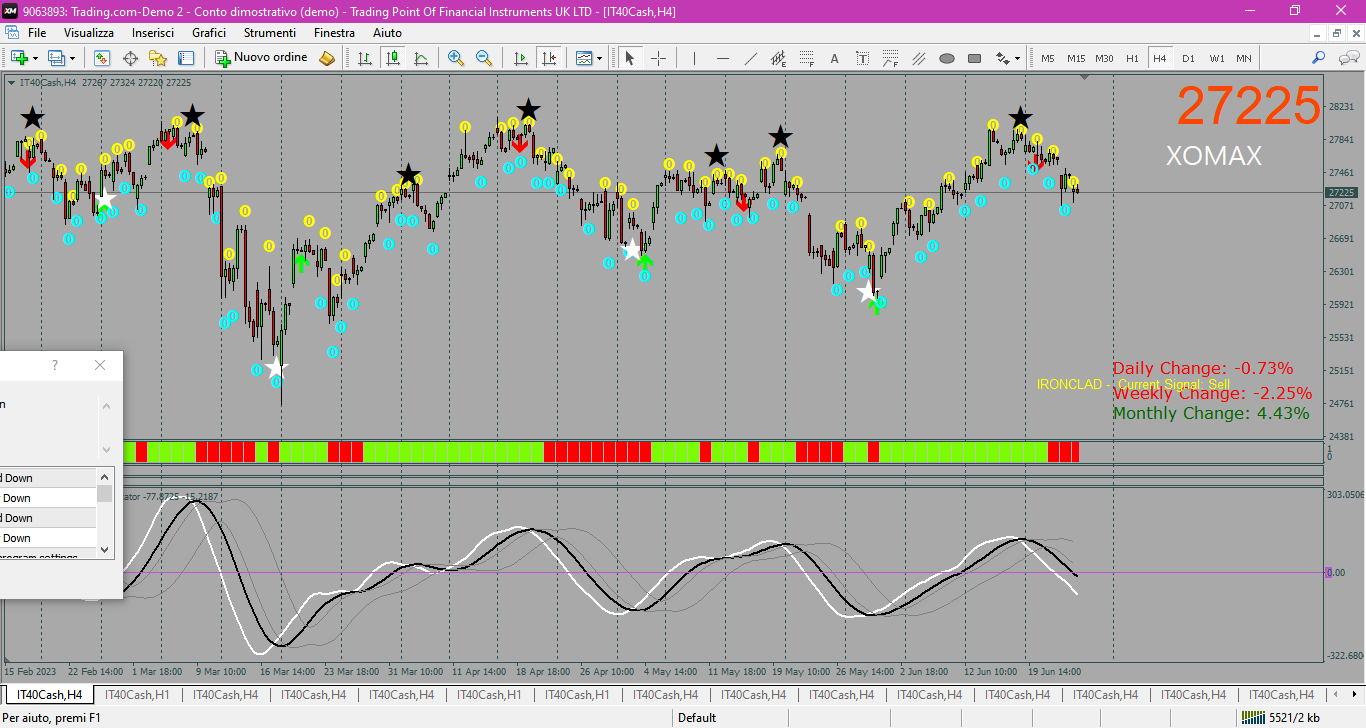Open the Strumenti menu
The height and width of the screenshot is (728, 1366).
tap(270, 33)
